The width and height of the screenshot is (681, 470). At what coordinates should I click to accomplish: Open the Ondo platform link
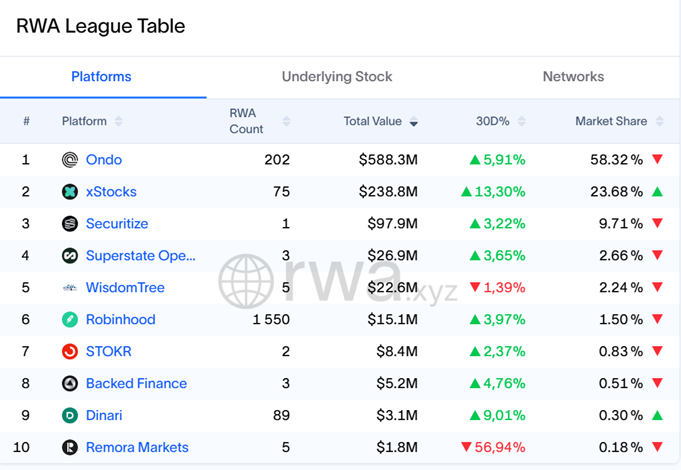tap(104, 160)
